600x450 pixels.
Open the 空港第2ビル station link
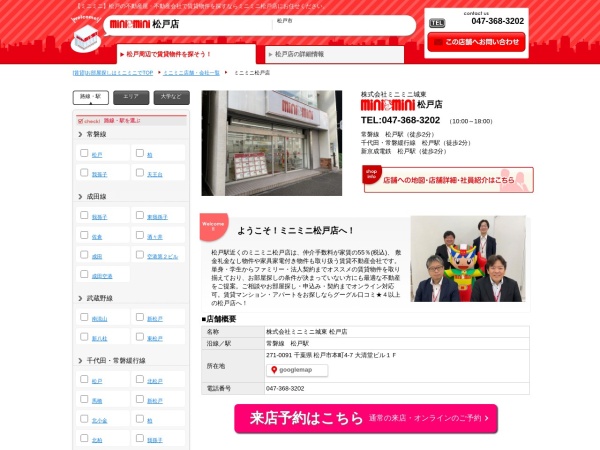coord(163,256)
